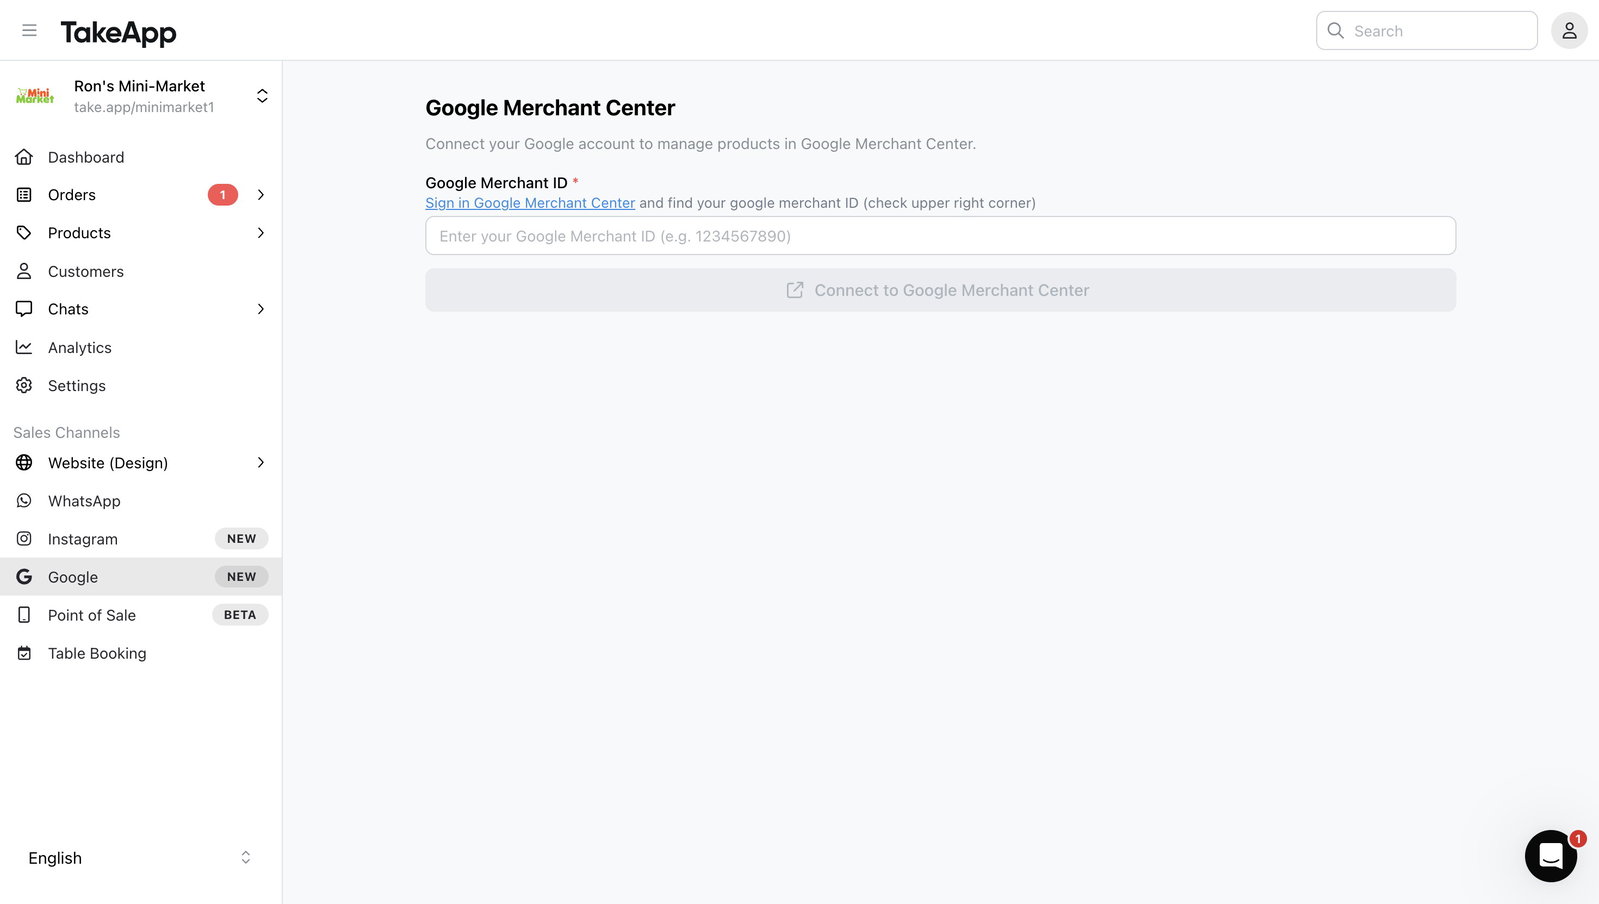This screenshot has width=1599, height=904.
Task: Click the Google G icon
Action: click(24, 577)
